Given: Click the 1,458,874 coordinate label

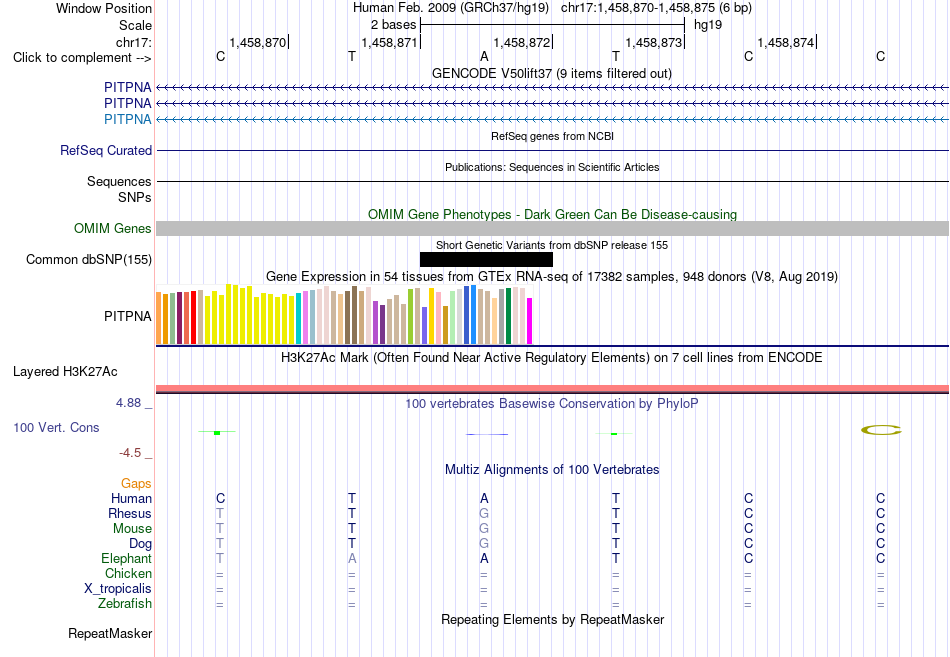Looking at the screenshot, I should click(x=786, y=42).
